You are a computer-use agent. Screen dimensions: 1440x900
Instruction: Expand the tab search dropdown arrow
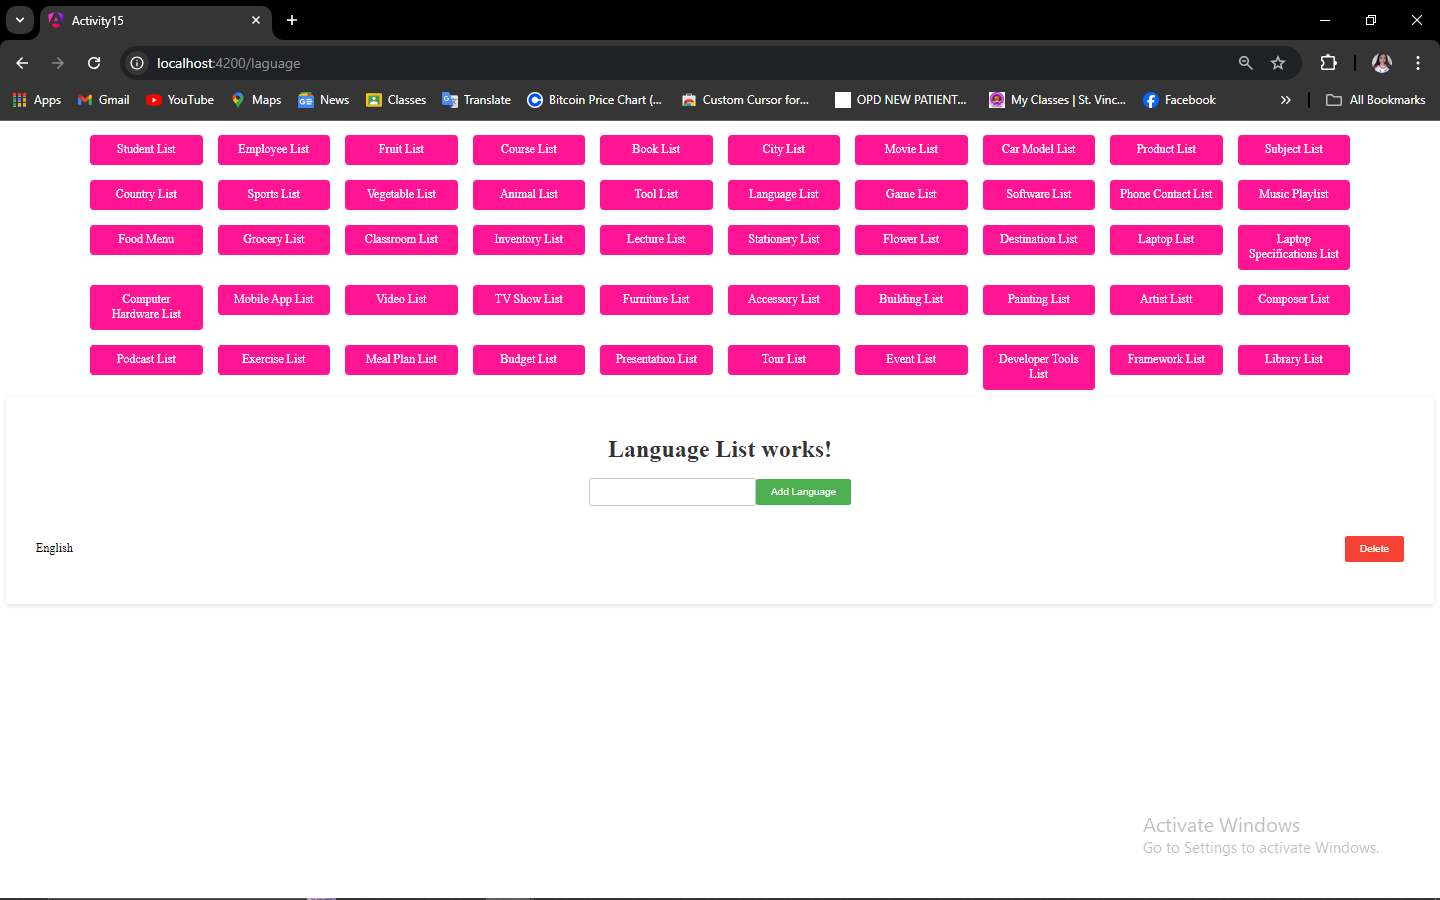click(x=20, y=20)
